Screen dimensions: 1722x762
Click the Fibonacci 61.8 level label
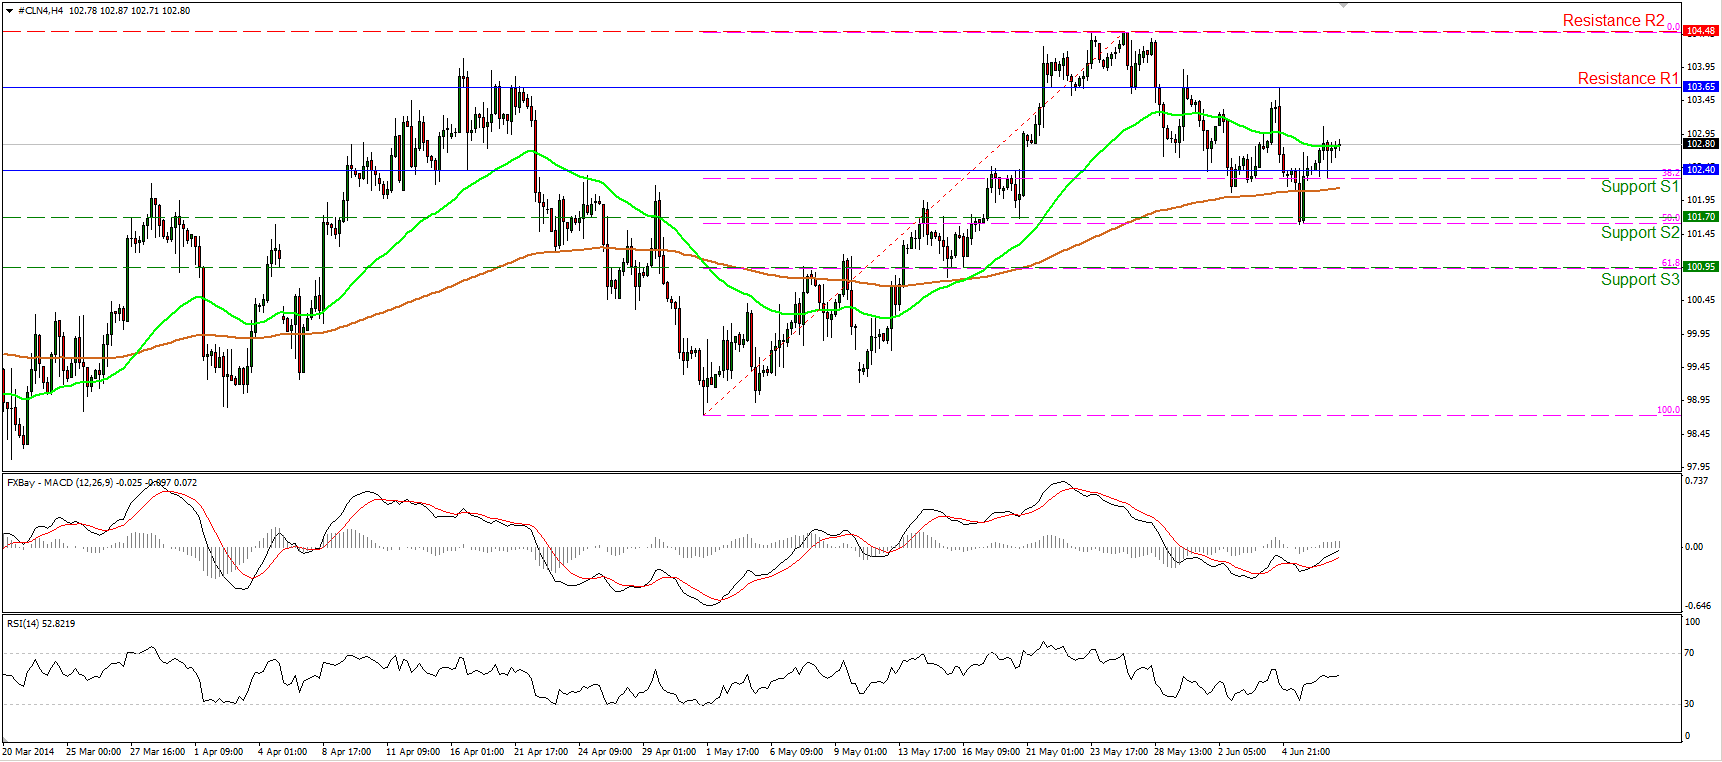click(1671, 263)
